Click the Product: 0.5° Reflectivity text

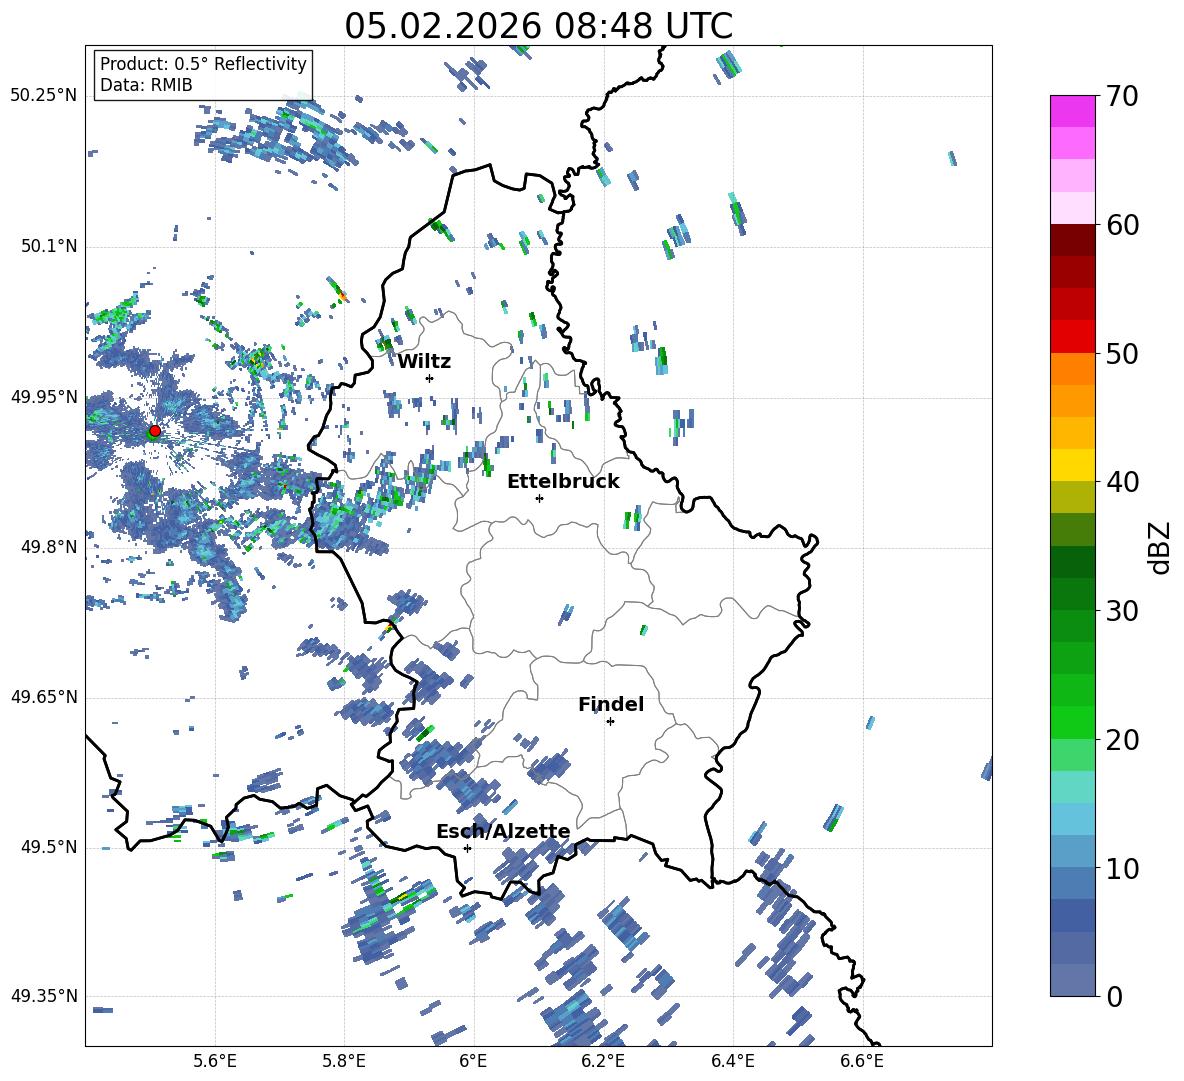click(203, 63)
